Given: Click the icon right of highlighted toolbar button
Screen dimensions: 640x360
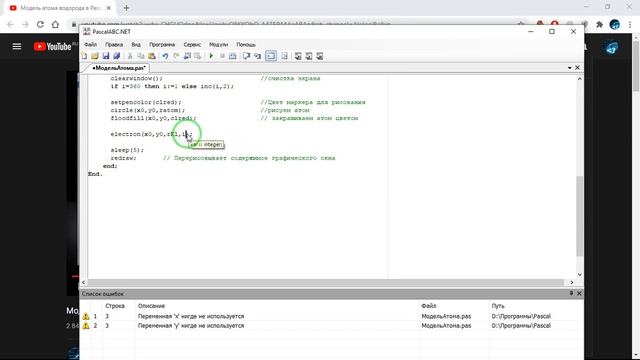Looking at the screenshot, I should [x=284, y=56].
